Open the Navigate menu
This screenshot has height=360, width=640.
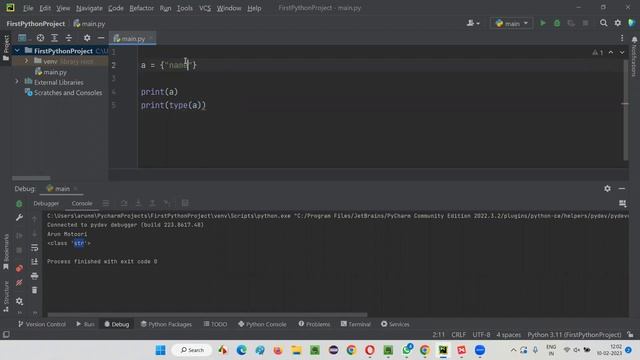(89, 8)
